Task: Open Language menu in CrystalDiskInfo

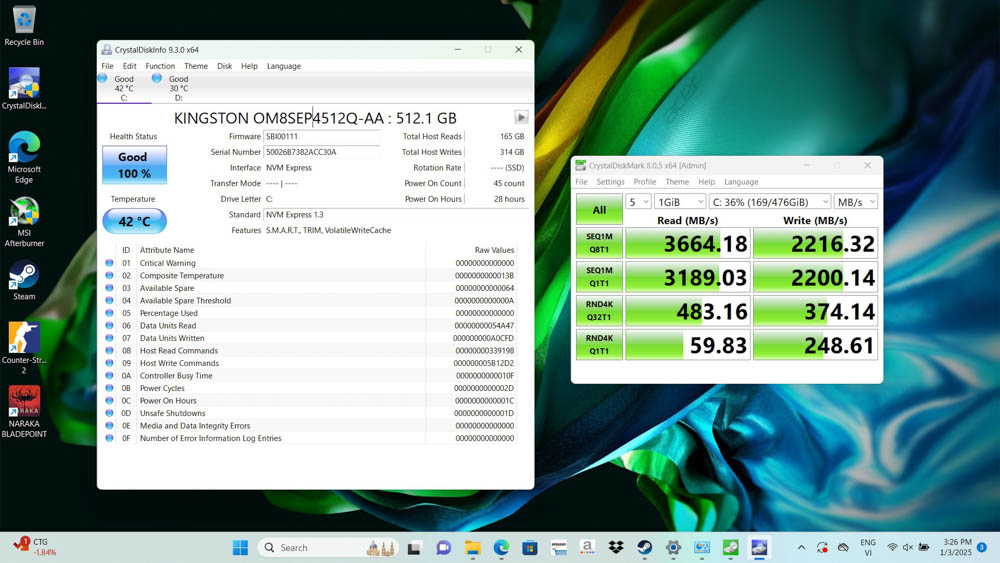Action: (284, 66)
